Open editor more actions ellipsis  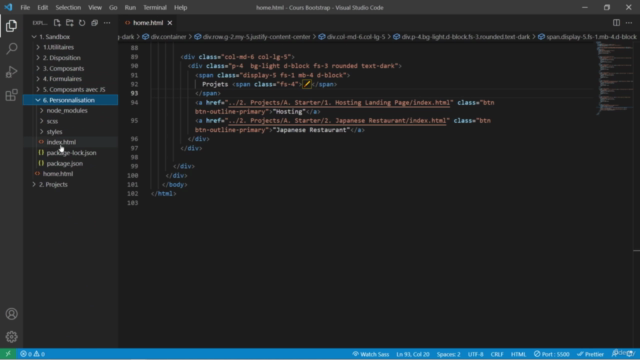pyautogui.click(x=629, y=23)
